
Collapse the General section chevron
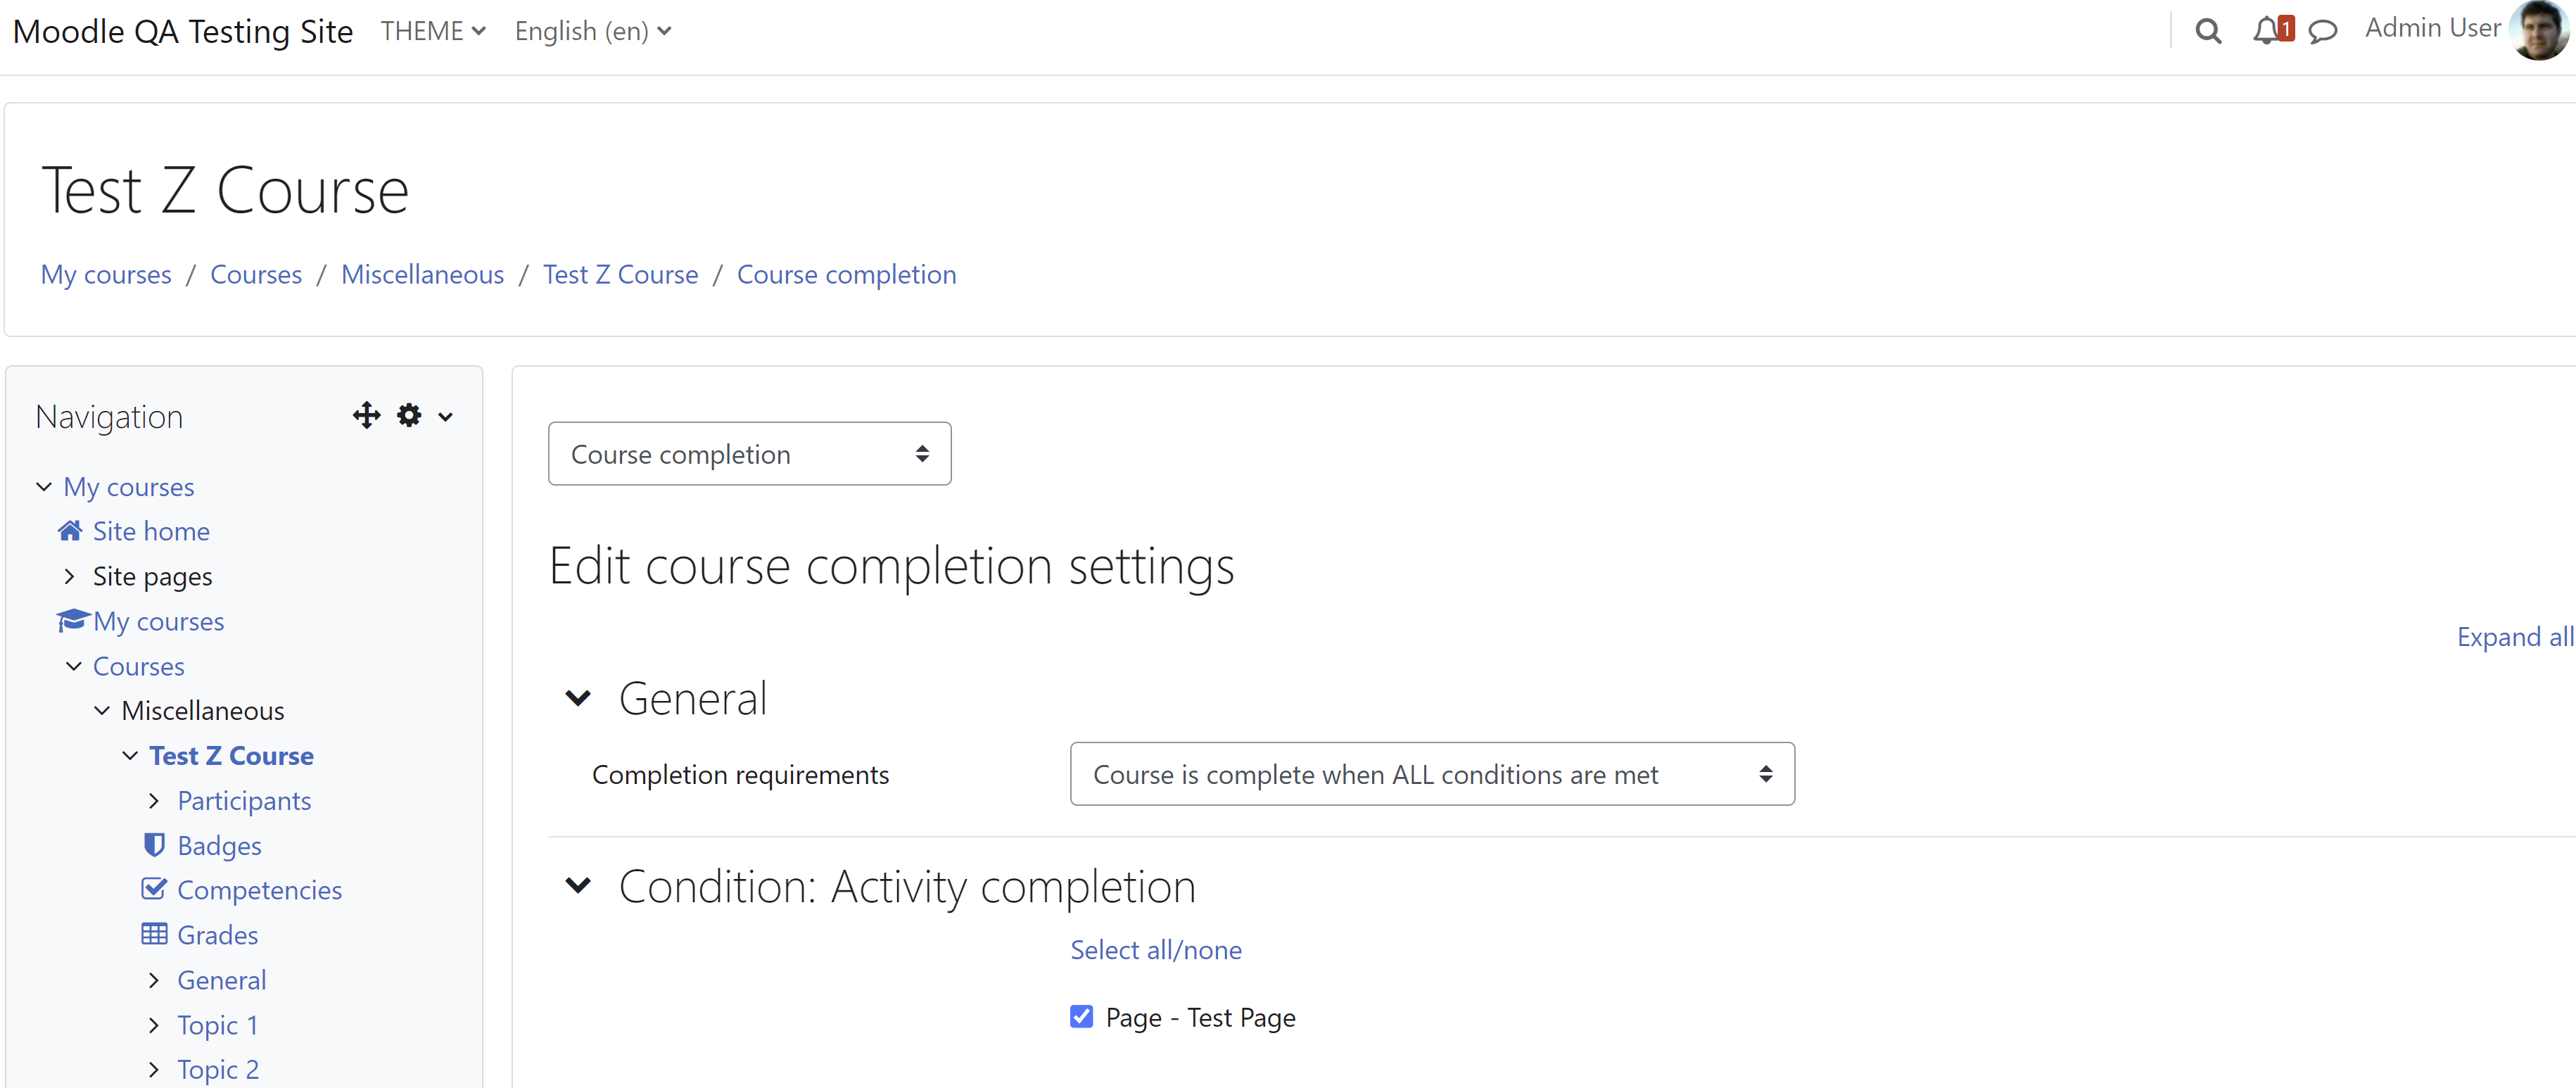pos(578,698)
